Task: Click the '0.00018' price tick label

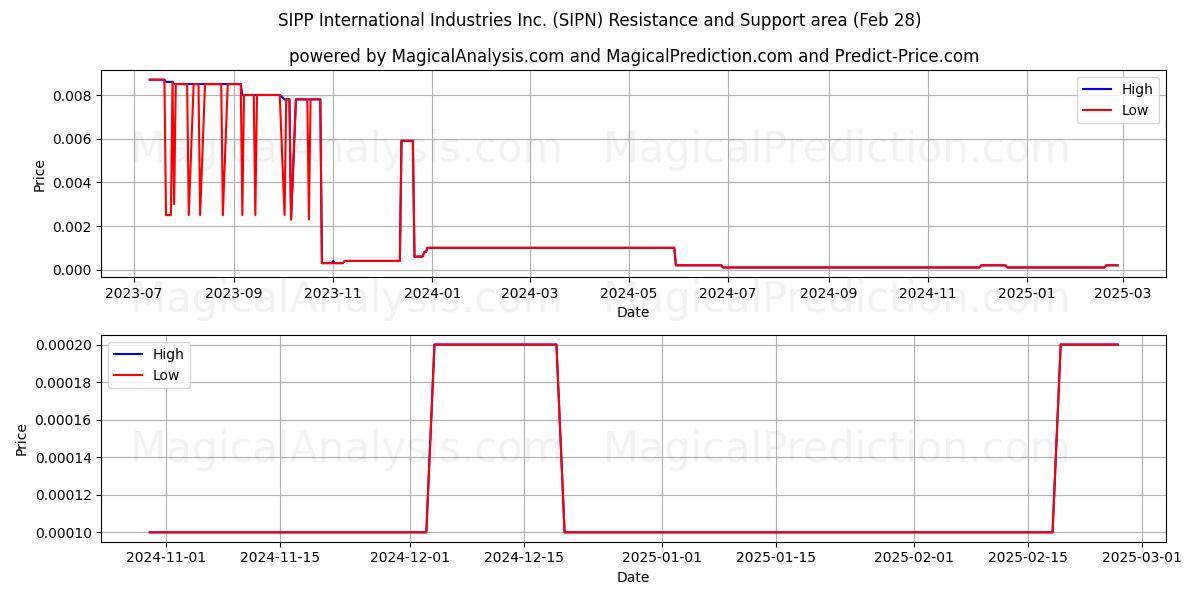Action: pos(65,382)
